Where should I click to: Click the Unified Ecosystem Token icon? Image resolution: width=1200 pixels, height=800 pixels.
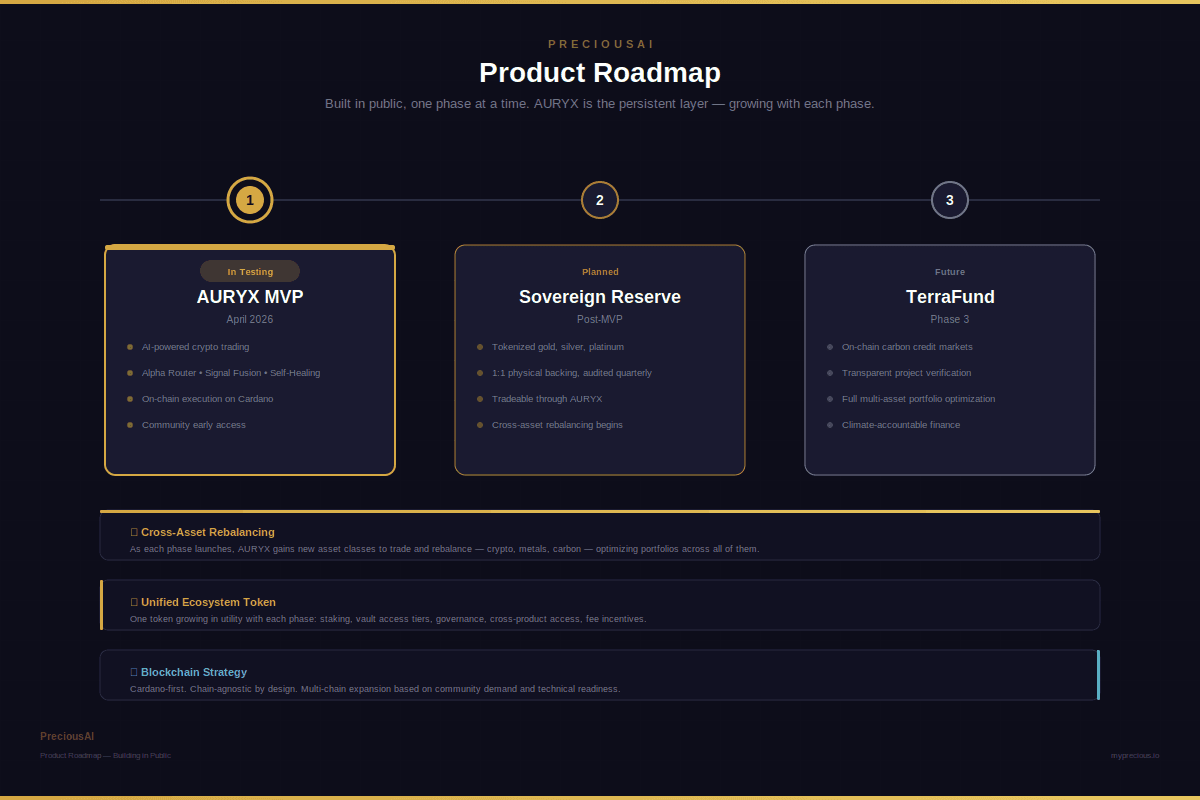134,601
